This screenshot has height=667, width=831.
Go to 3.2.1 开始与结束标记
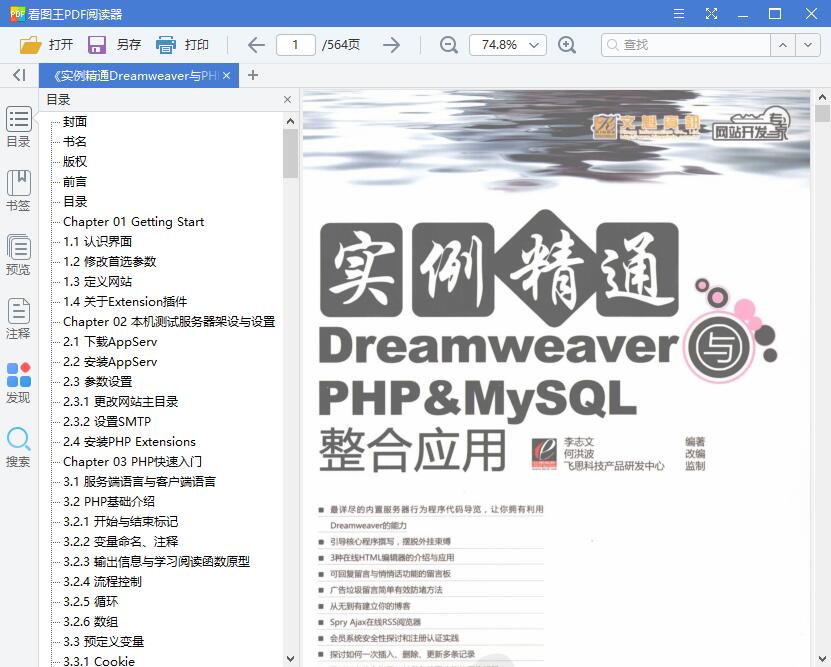[120, 522]
